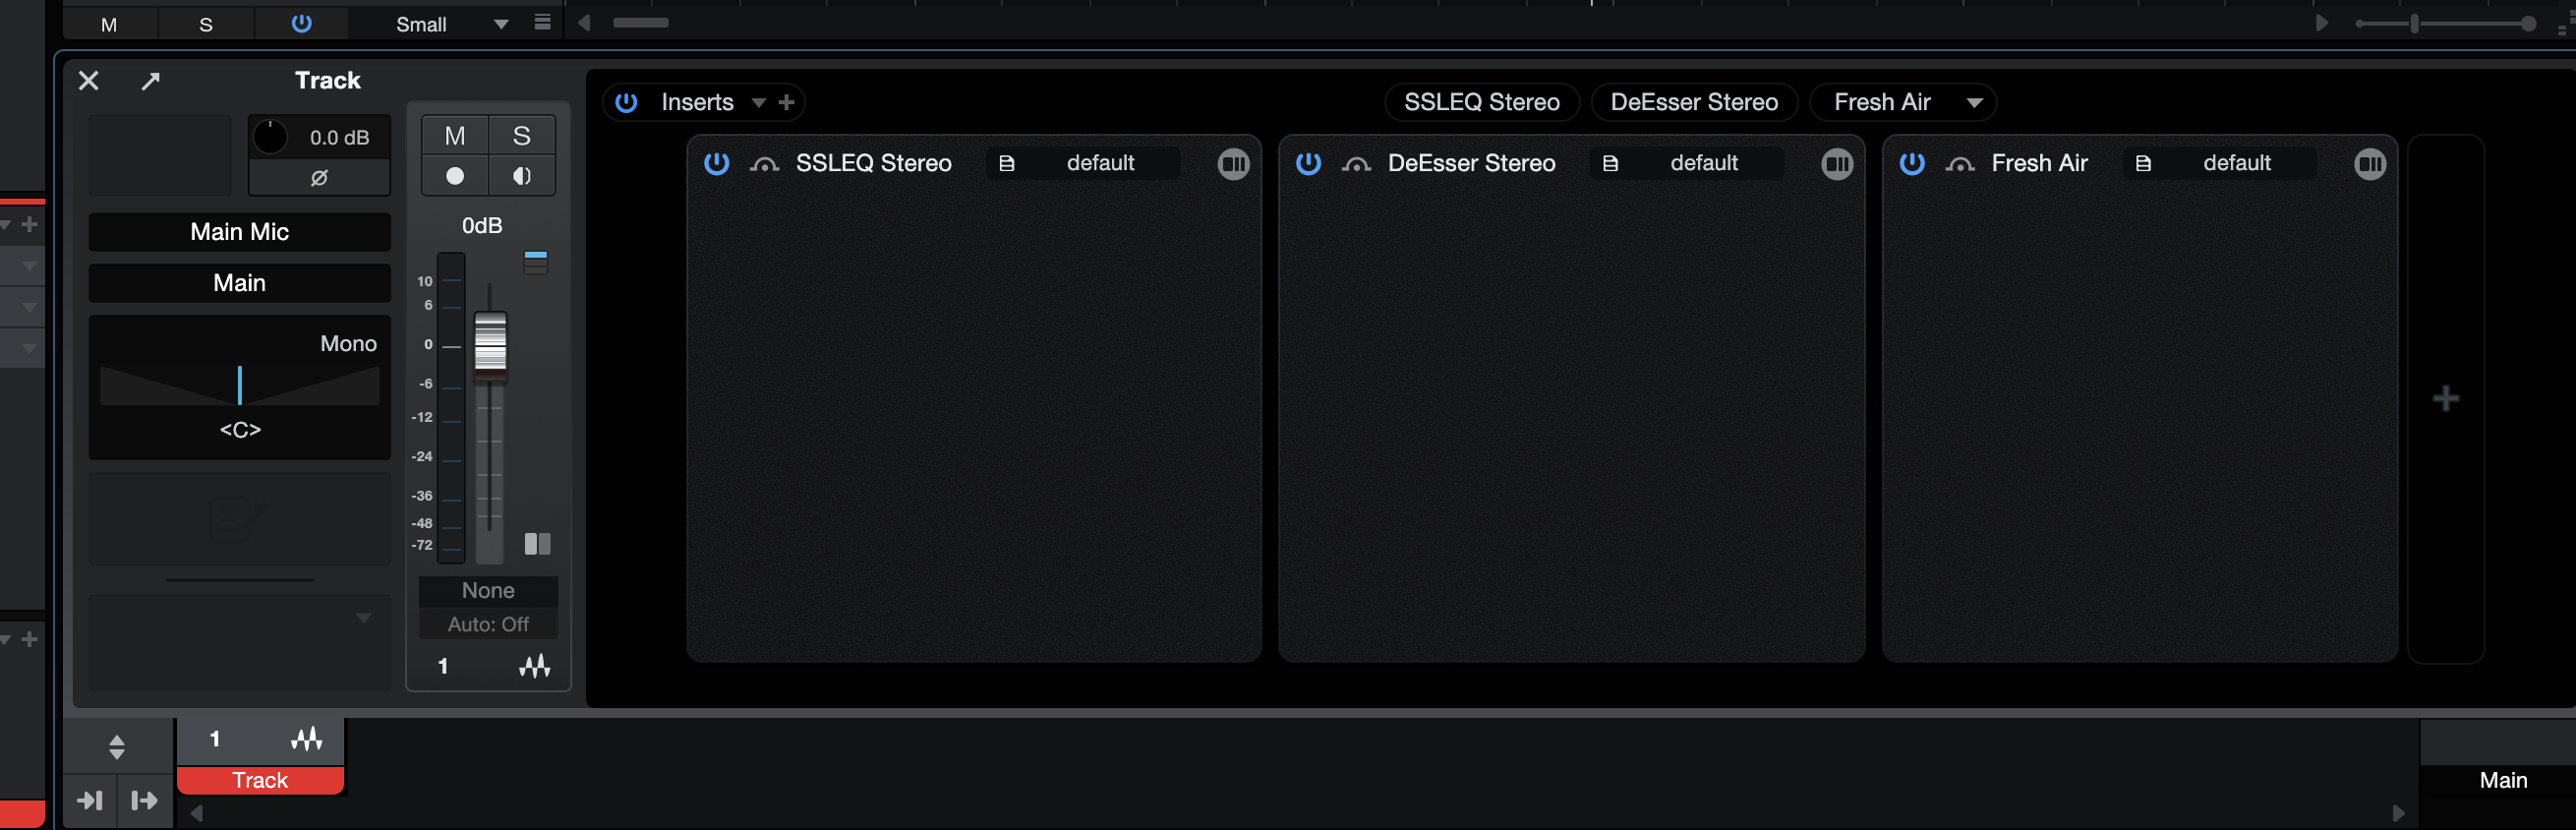2576x830 pixels.
Task: Adjust the input gain knob
Action: 270,137
